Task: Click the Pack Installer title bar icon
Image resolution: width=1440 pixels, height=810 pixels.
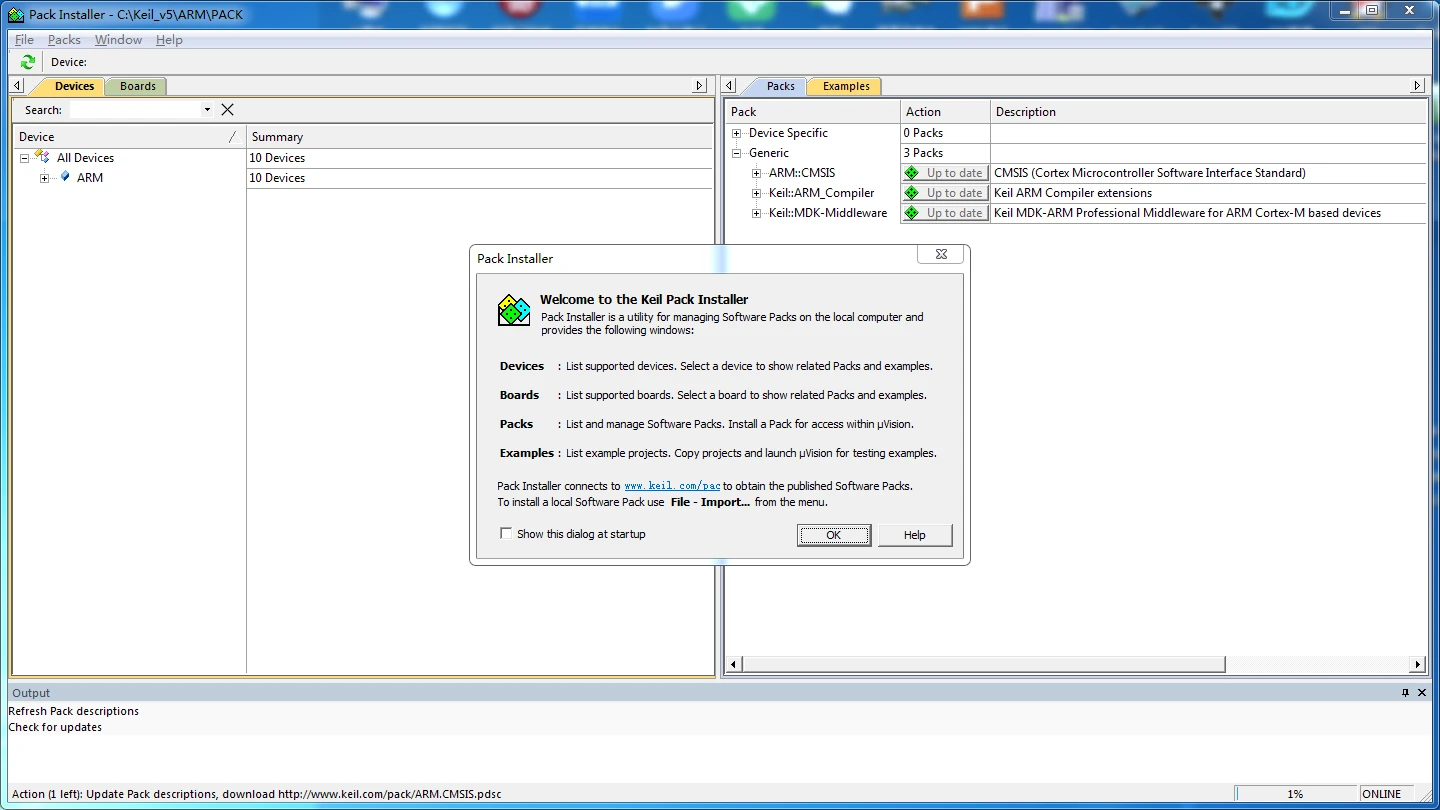Action: [16, 15]
